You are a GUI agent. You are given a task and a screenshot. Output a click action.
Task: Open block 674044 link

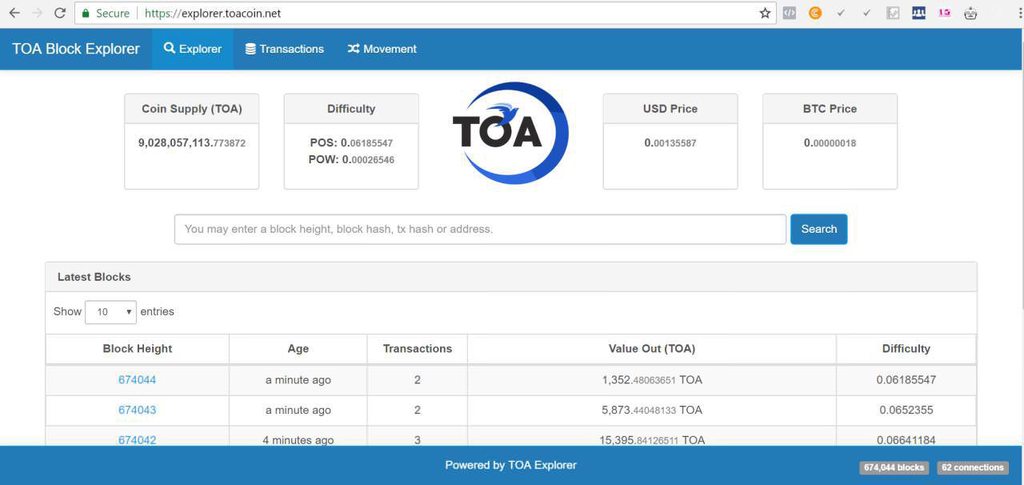(137, 380)
